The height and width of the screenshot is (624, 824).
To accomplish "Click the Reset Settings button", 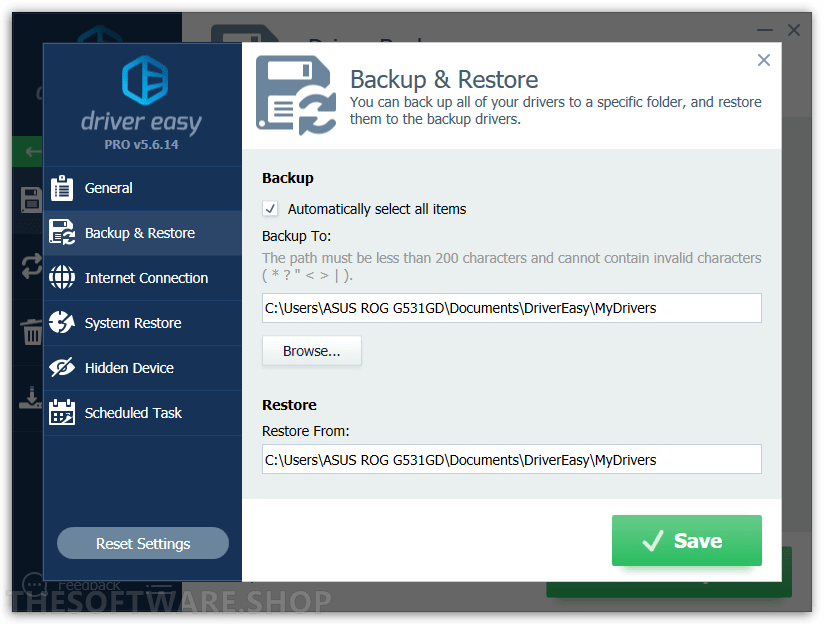I will tap(143, 543).
